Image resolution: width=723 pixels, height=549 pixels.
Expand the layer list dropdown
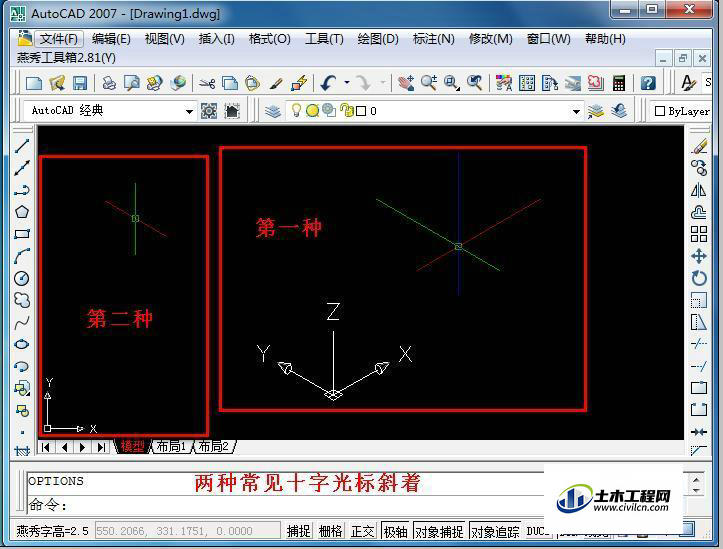[576, 112]
